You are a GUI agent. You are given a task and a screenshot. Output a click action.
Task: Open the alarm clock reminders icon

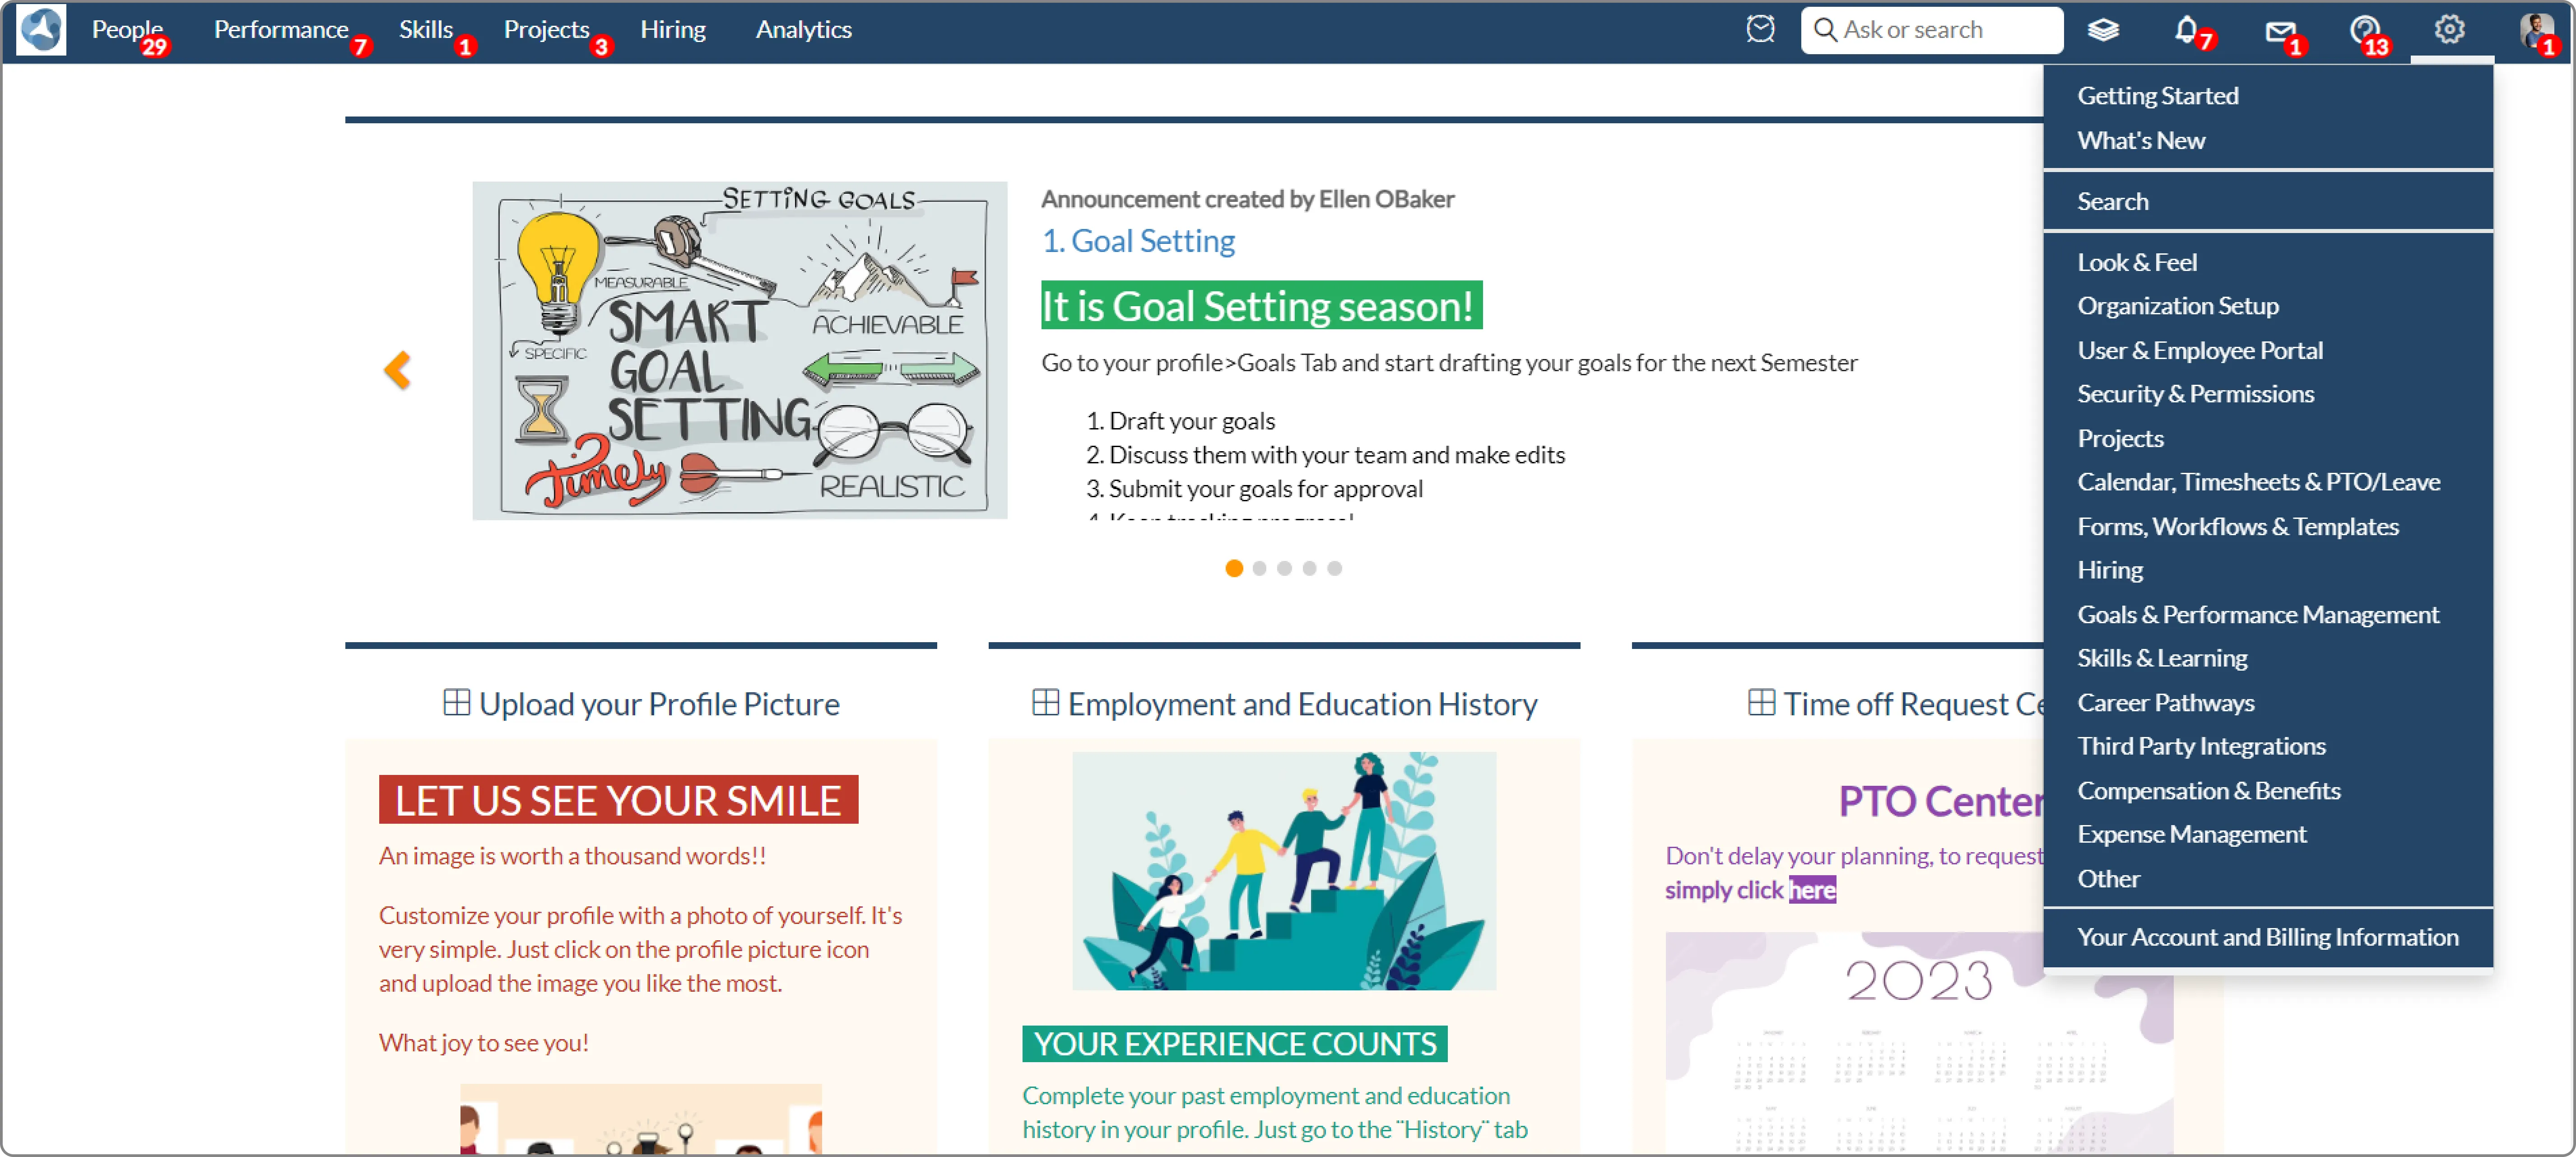click(1760, 30)
